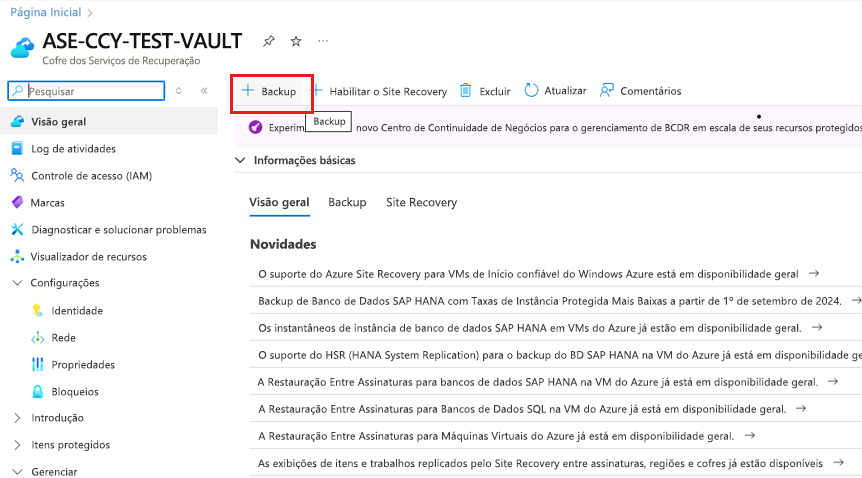
Task: Collapse the sidebar with the double chevron
Action: tap(204, 91)
